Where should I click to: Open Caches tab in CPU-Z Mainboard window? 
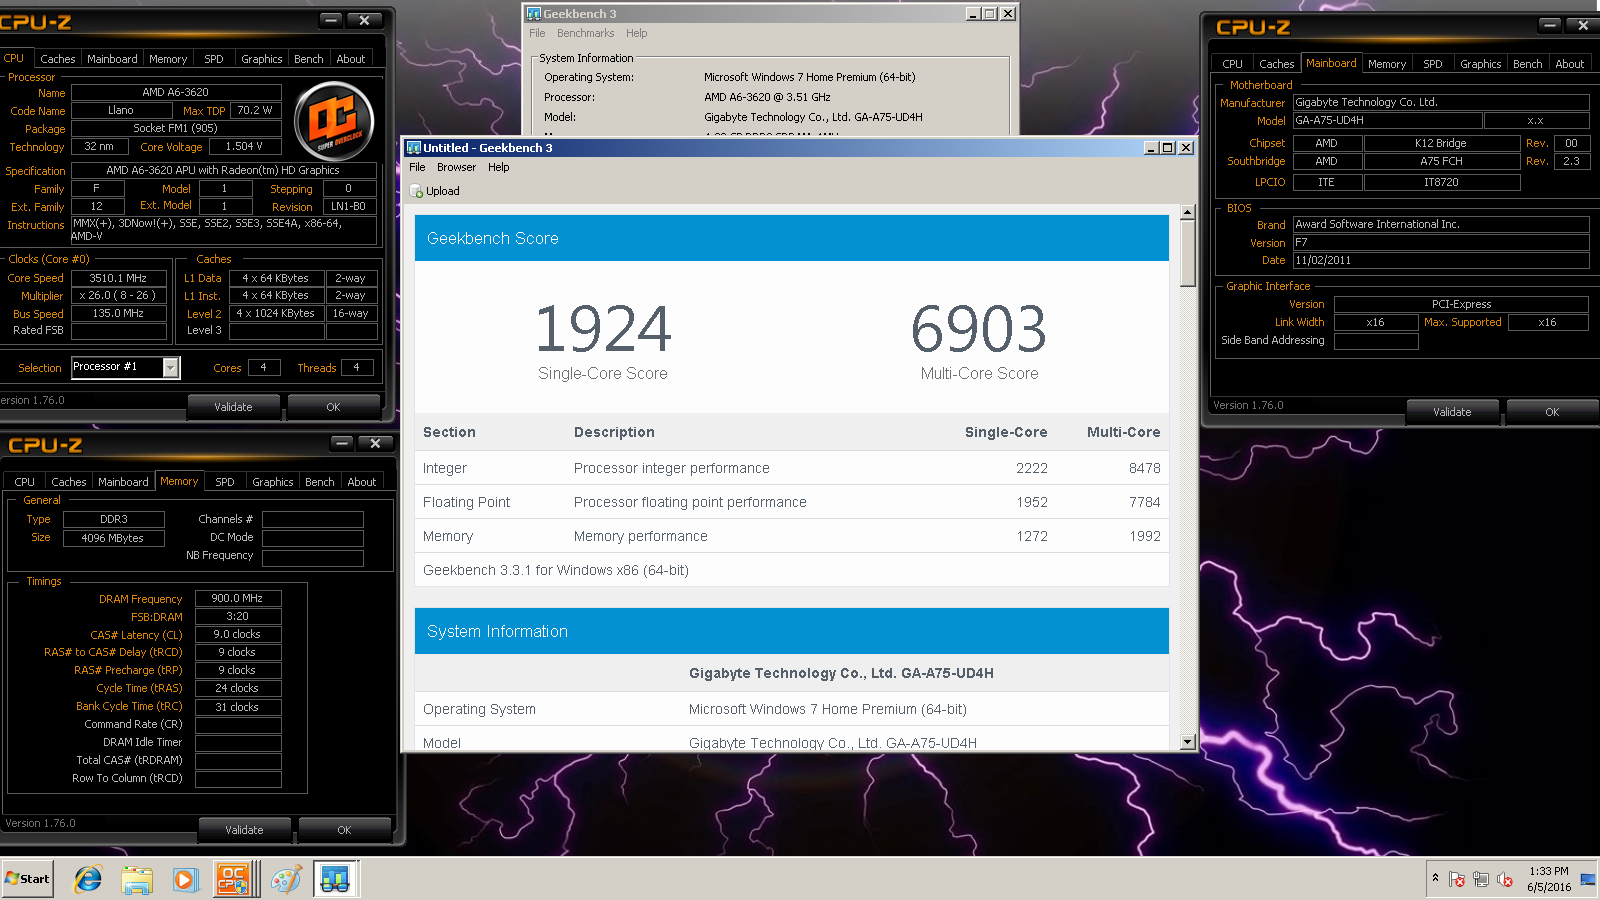tap(1277, 64)
